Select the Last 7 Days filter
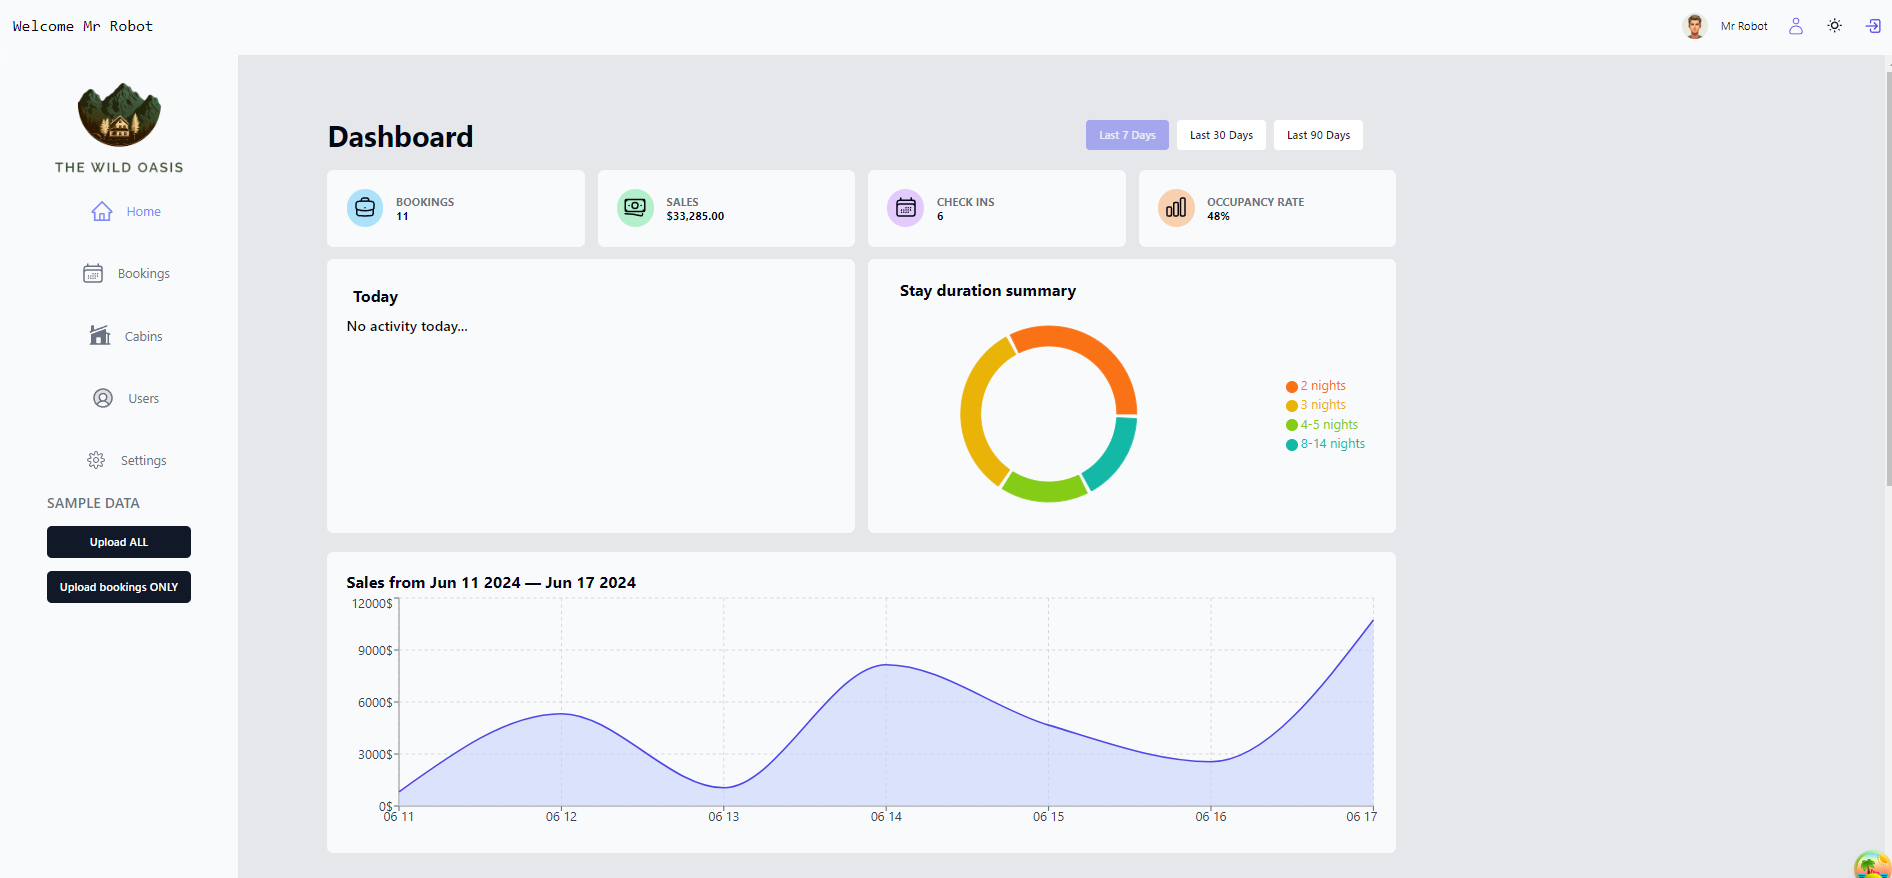This screenshot has height=878, width=1892. [x=1127, y=135]
